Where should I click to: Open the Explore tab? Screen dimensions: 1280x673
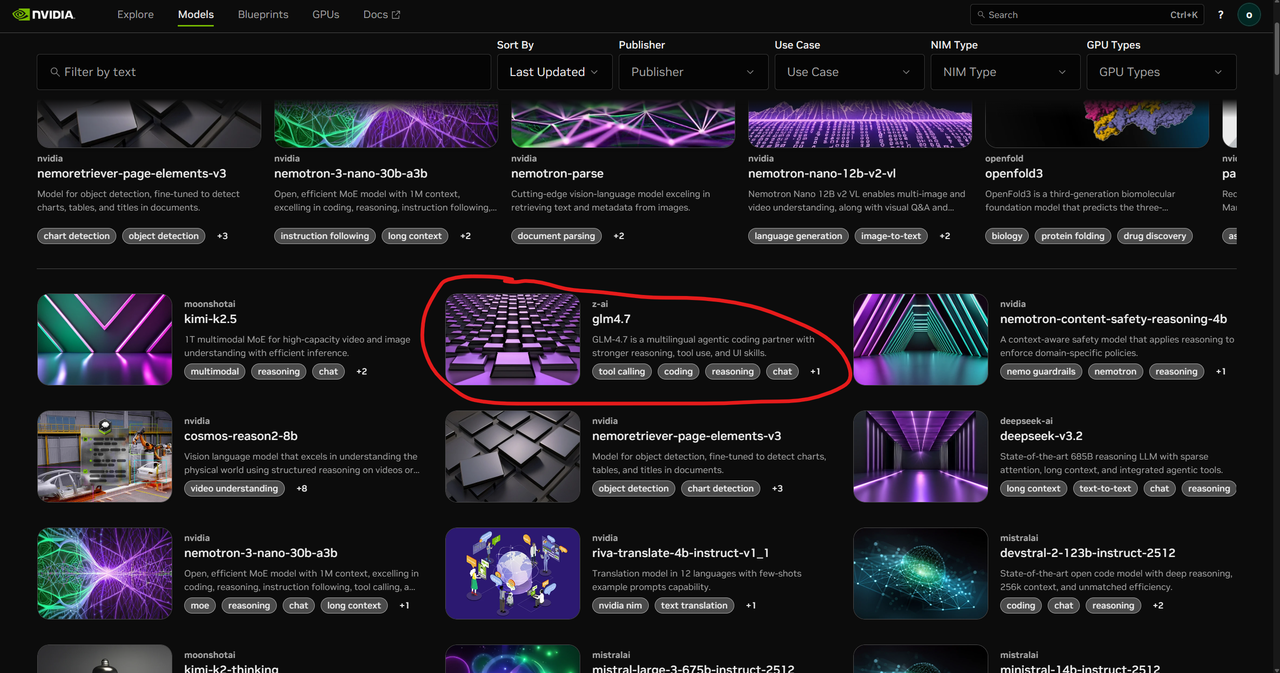135,15
